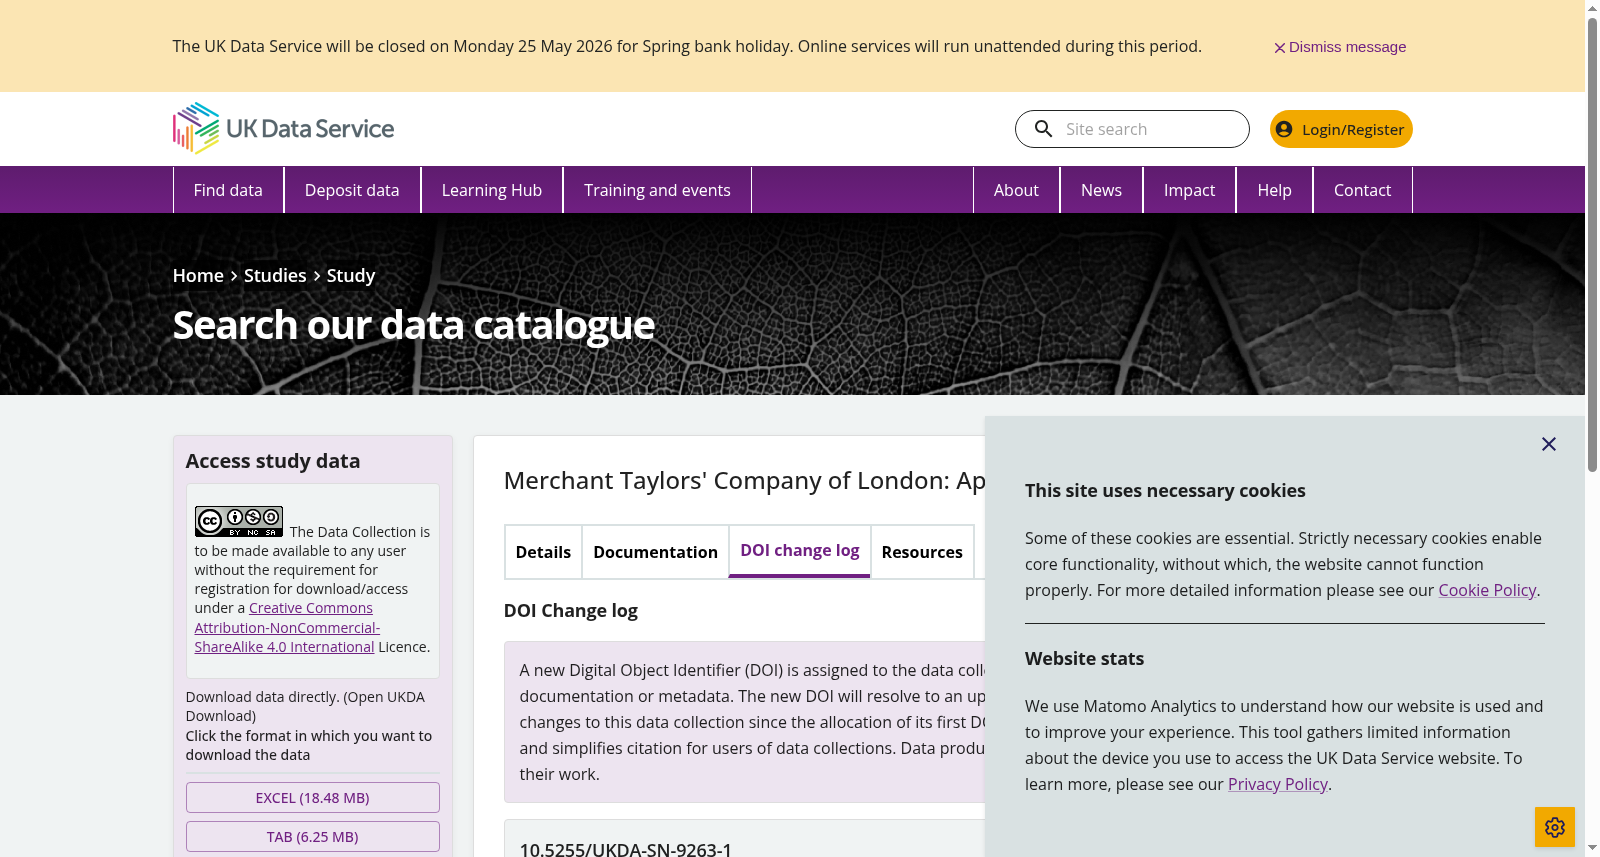Download EXCEL (18.48 MB) format
The height and width of the screenshot is (857, 1600).
[x=312, y=798]
